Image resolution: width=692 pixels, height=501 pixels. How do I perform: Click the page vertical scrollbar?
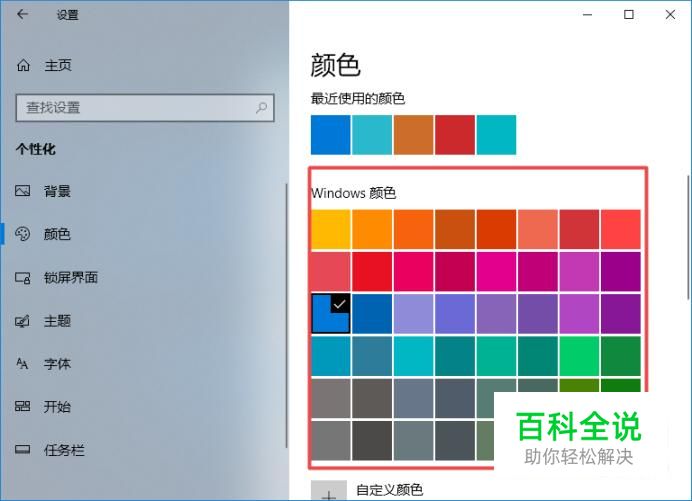688,237
